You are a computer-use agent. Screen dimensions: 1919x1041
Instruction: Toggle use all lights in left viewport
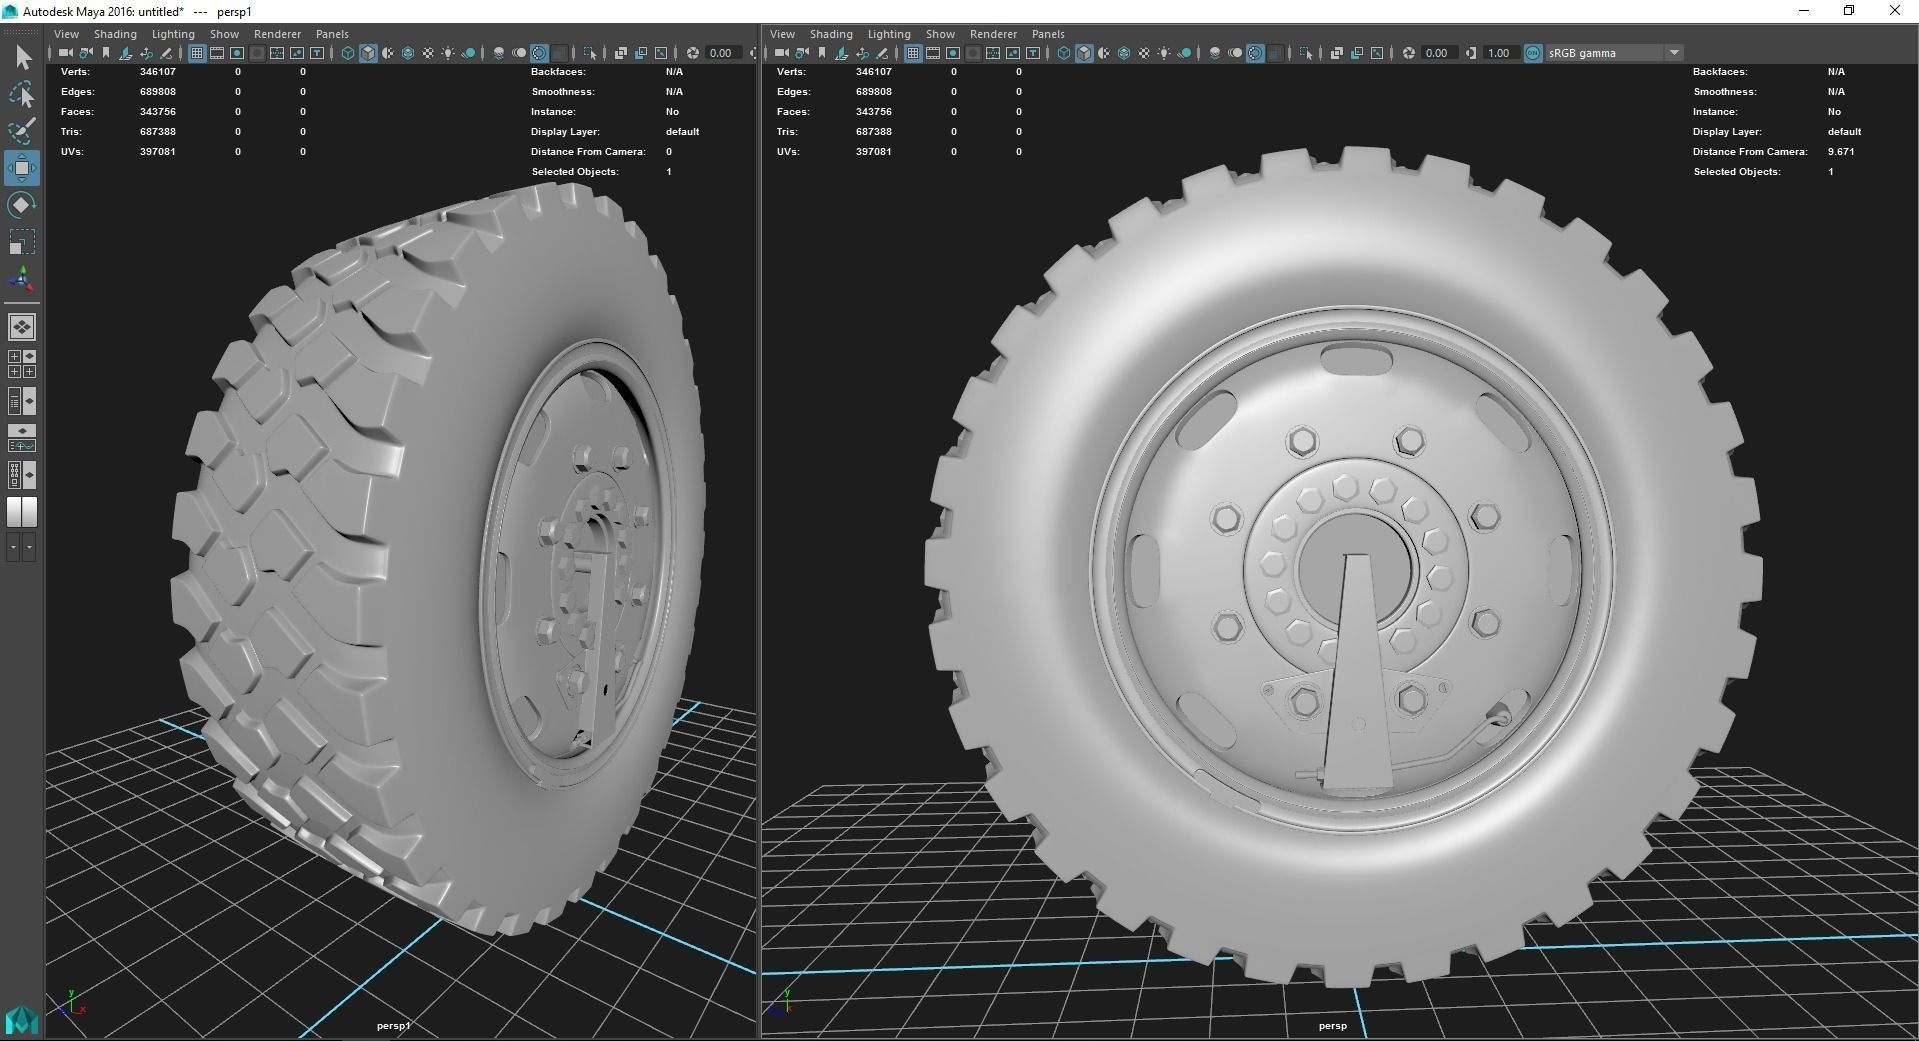(448, 53)
